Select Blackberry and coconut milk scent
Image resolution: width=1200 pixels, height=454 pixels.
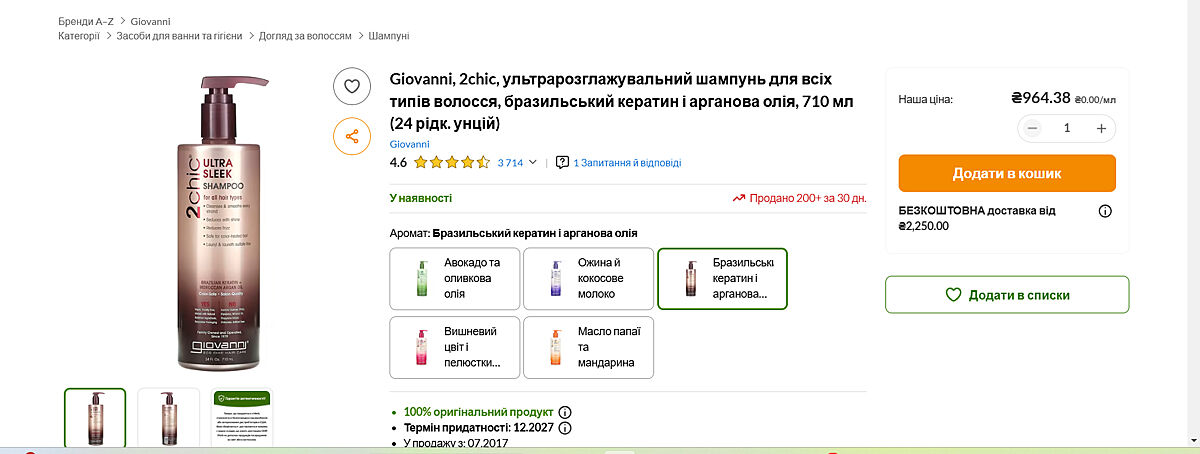point(588,278)
